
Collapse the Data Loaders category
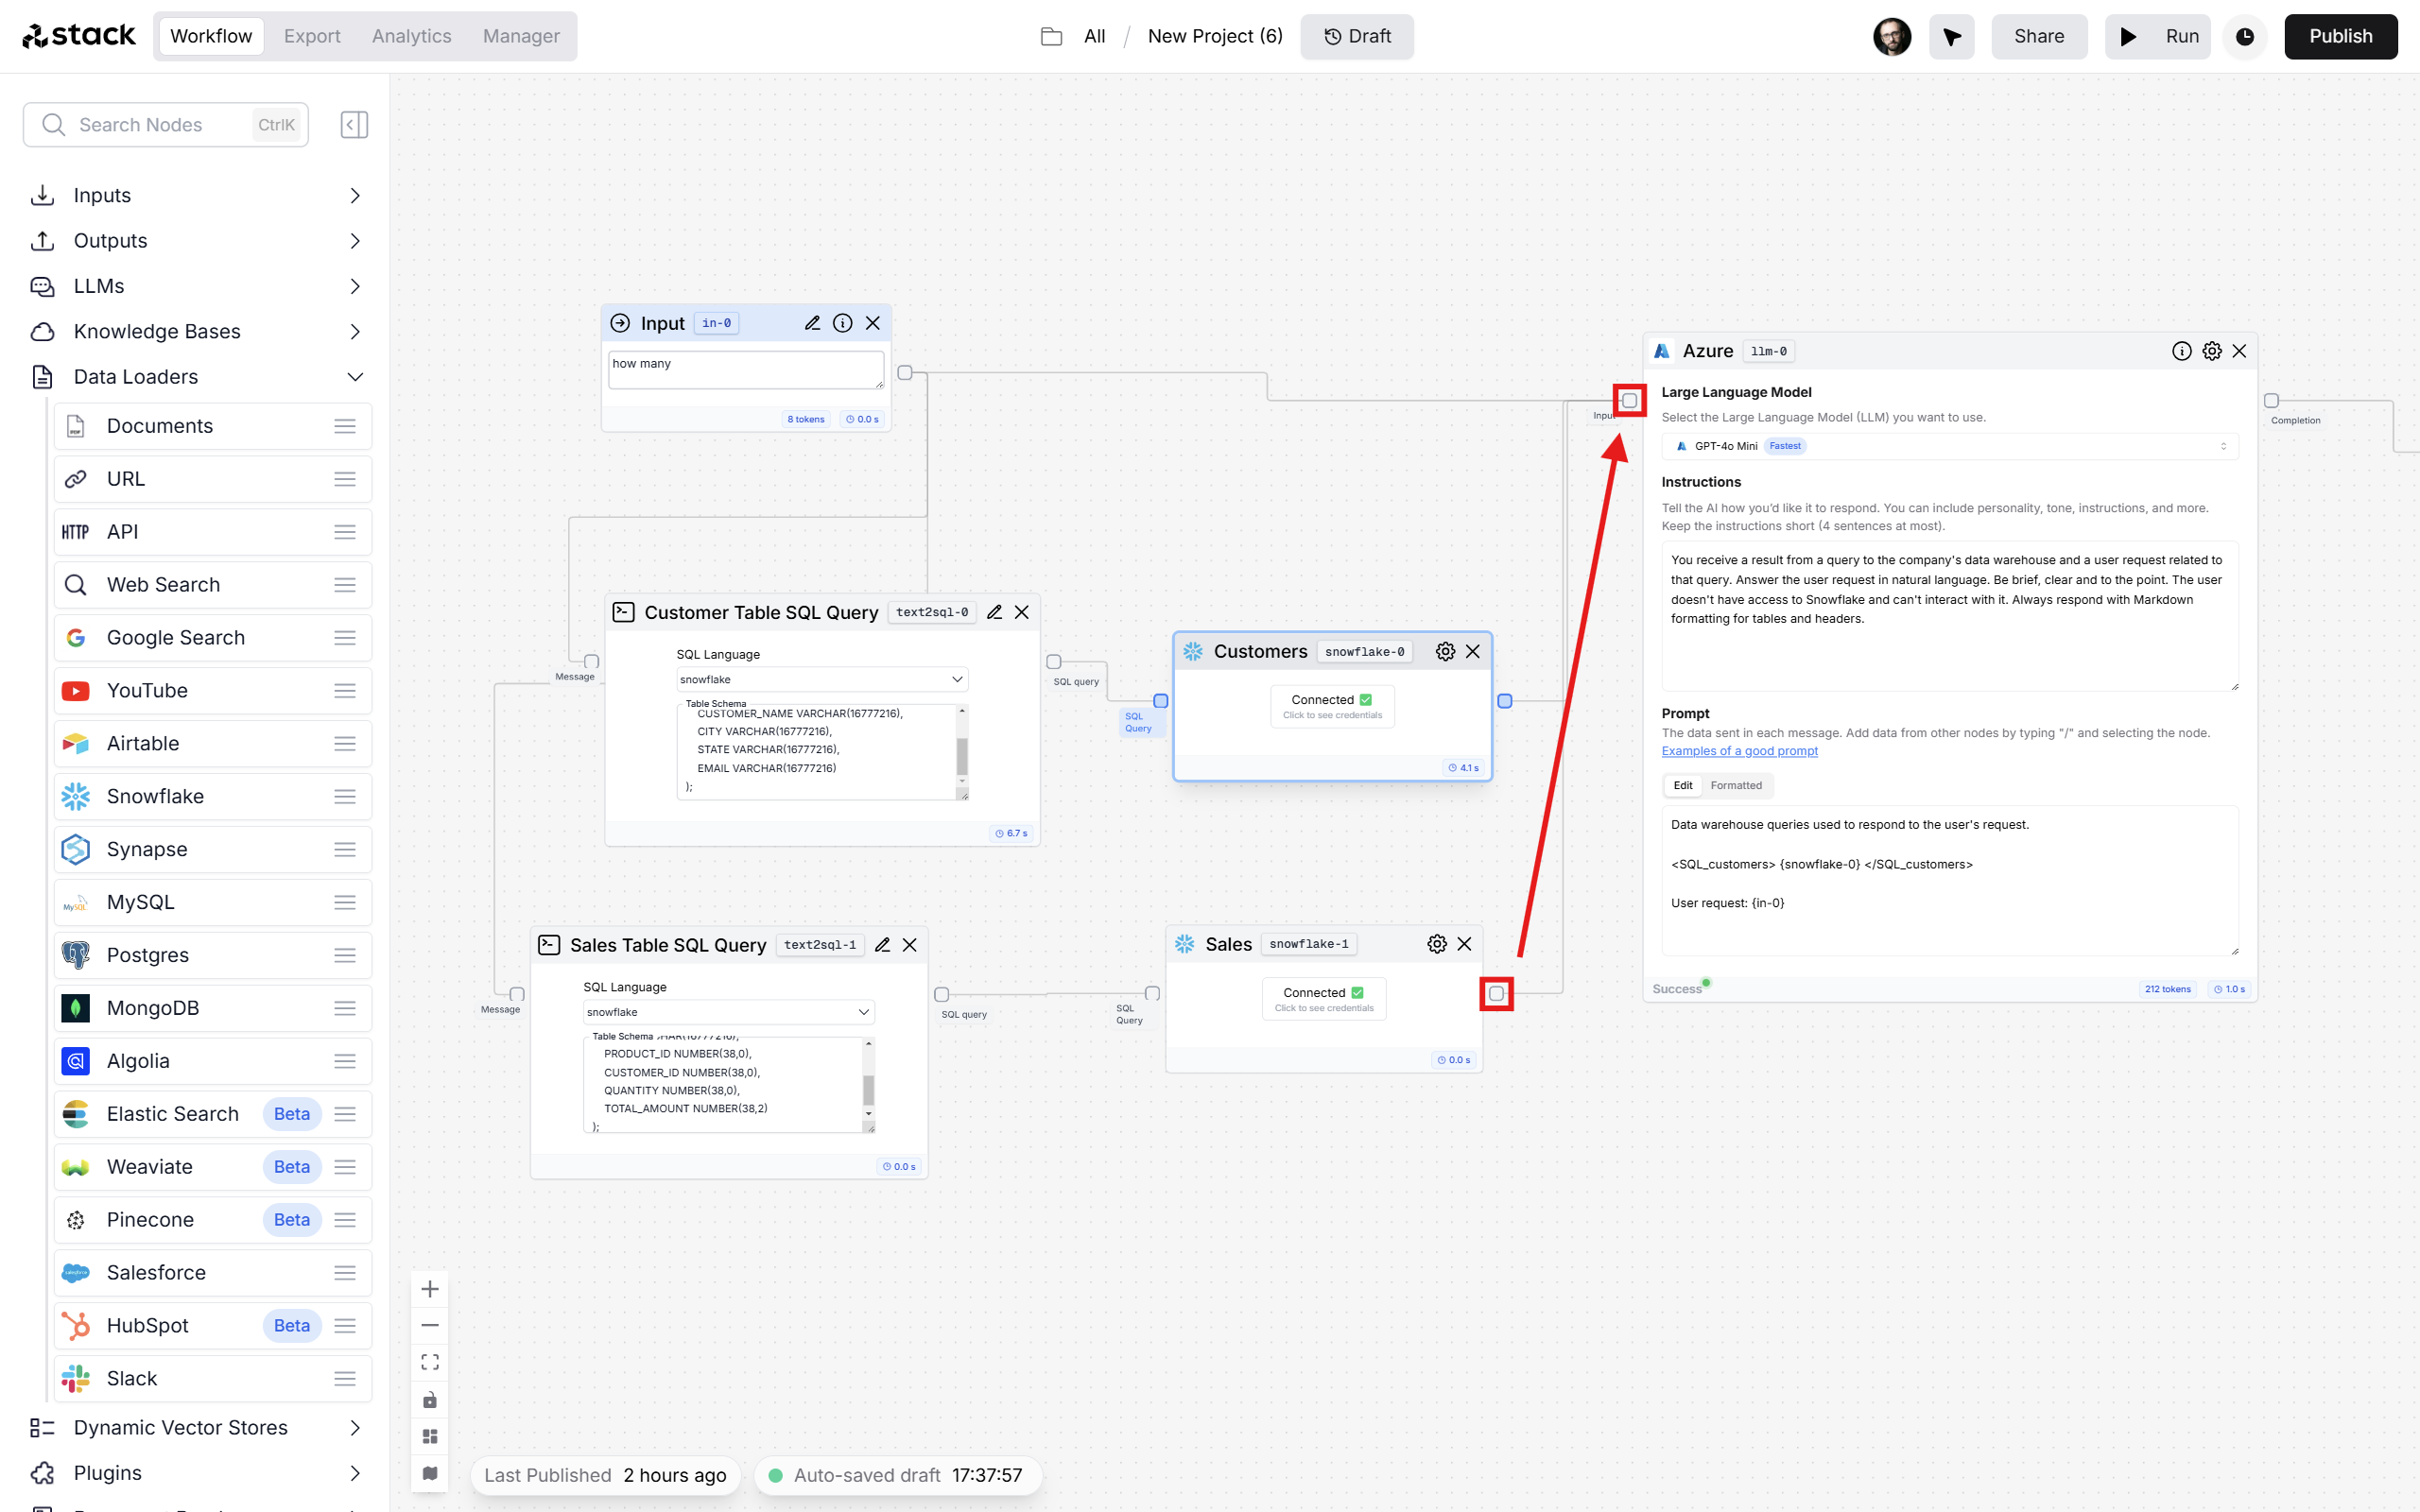point(196,377)
